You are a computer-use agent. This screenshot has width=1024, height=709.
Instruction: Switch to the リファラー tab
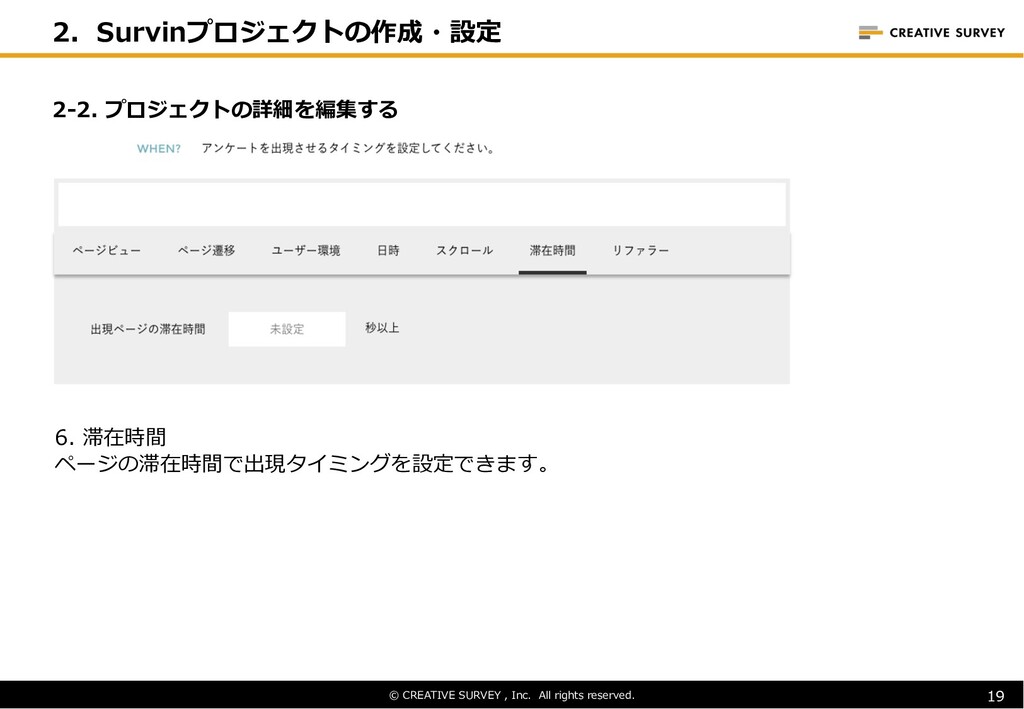[x=641, y=251]
